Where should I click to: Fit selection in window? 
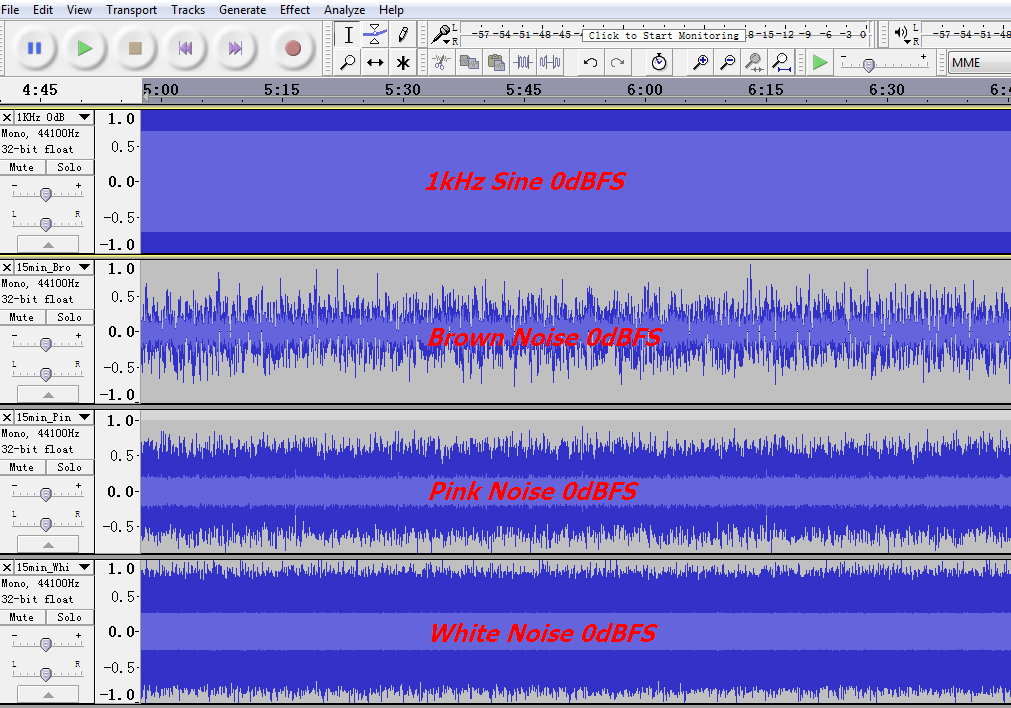click(754, 63)
